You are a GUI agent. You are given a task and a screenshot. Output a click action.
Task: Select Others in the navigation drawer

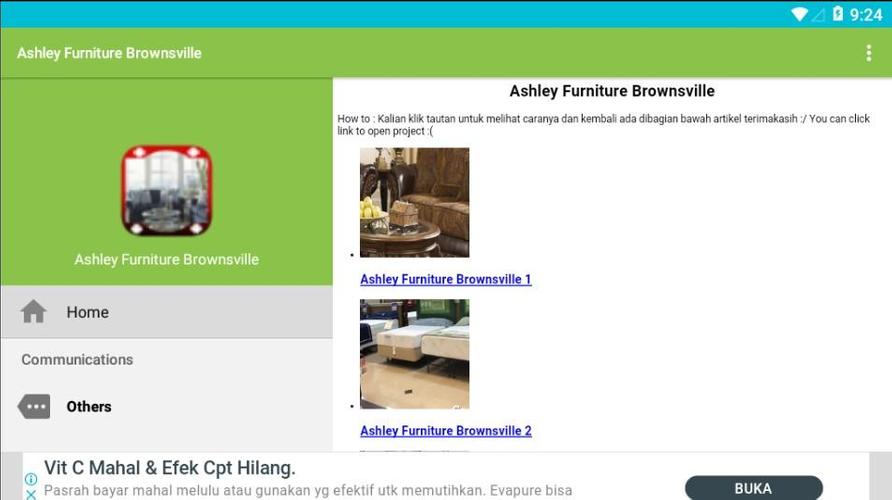pyautogui.click(x=167, y=407)
